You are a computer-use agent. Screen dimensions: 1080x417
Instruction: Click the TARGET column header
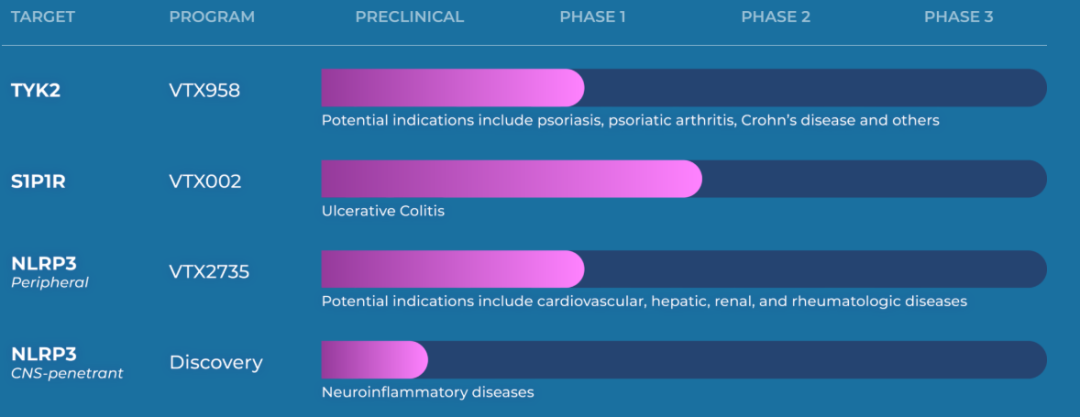point(43,17)
